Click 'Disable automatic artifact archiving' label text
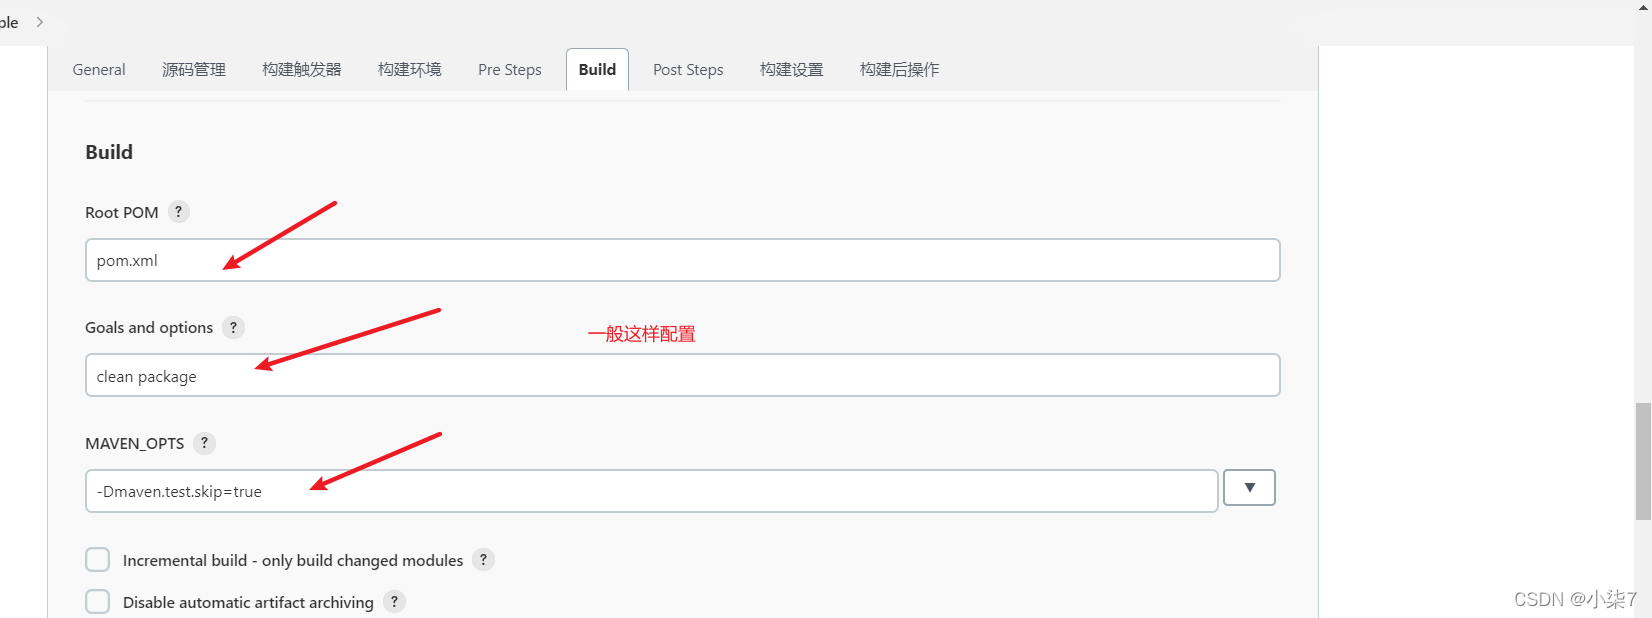Image resolution: width=1652 pixels, height=618 pixels. 248,603
